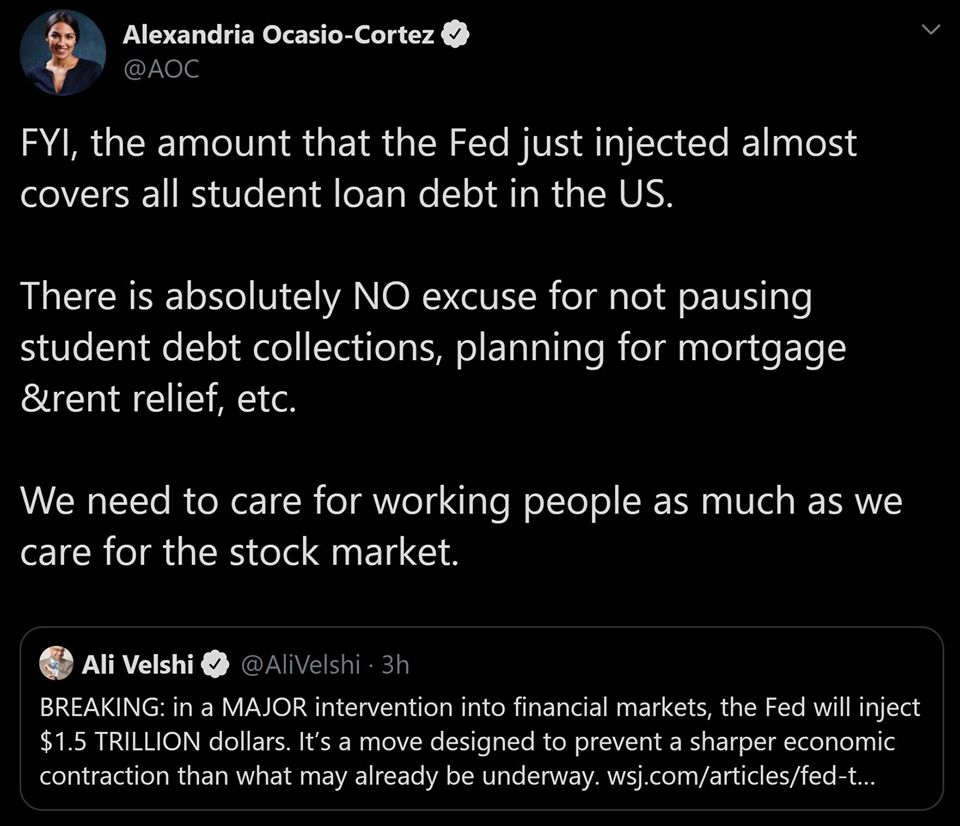Click Alexandria Ocasio-Cortez's profile photo
The width and height of the screenshot is (960, 826).
pos(63,53)
